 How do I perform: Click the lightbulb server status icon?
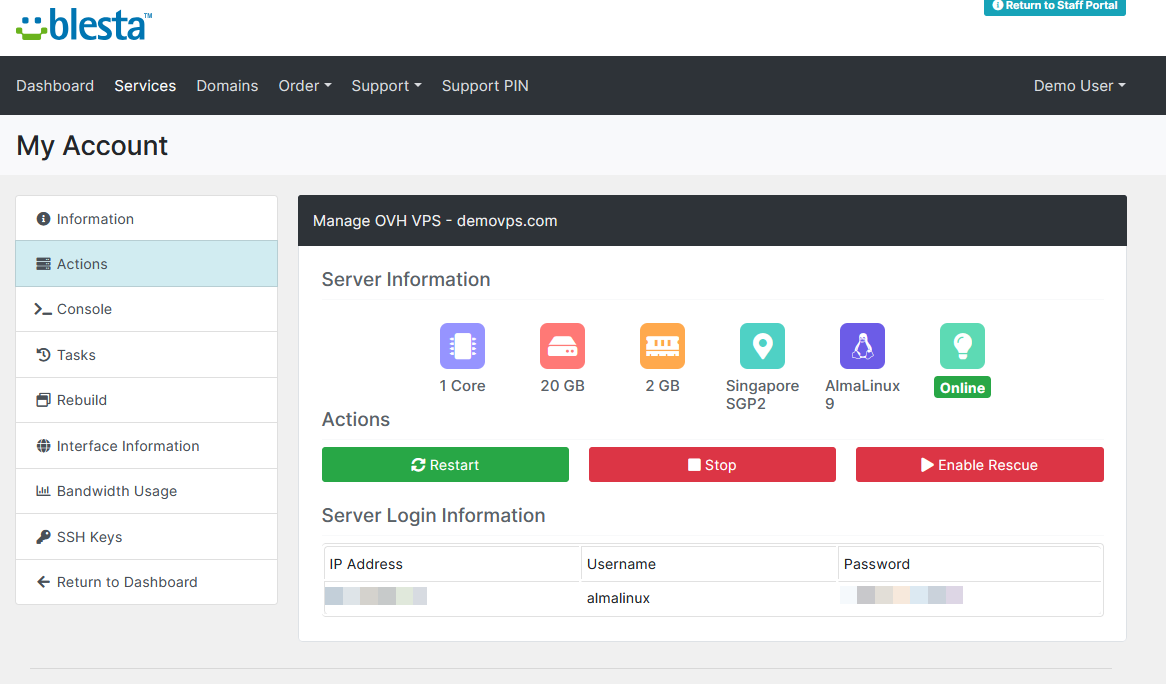(x=962, y=346)
